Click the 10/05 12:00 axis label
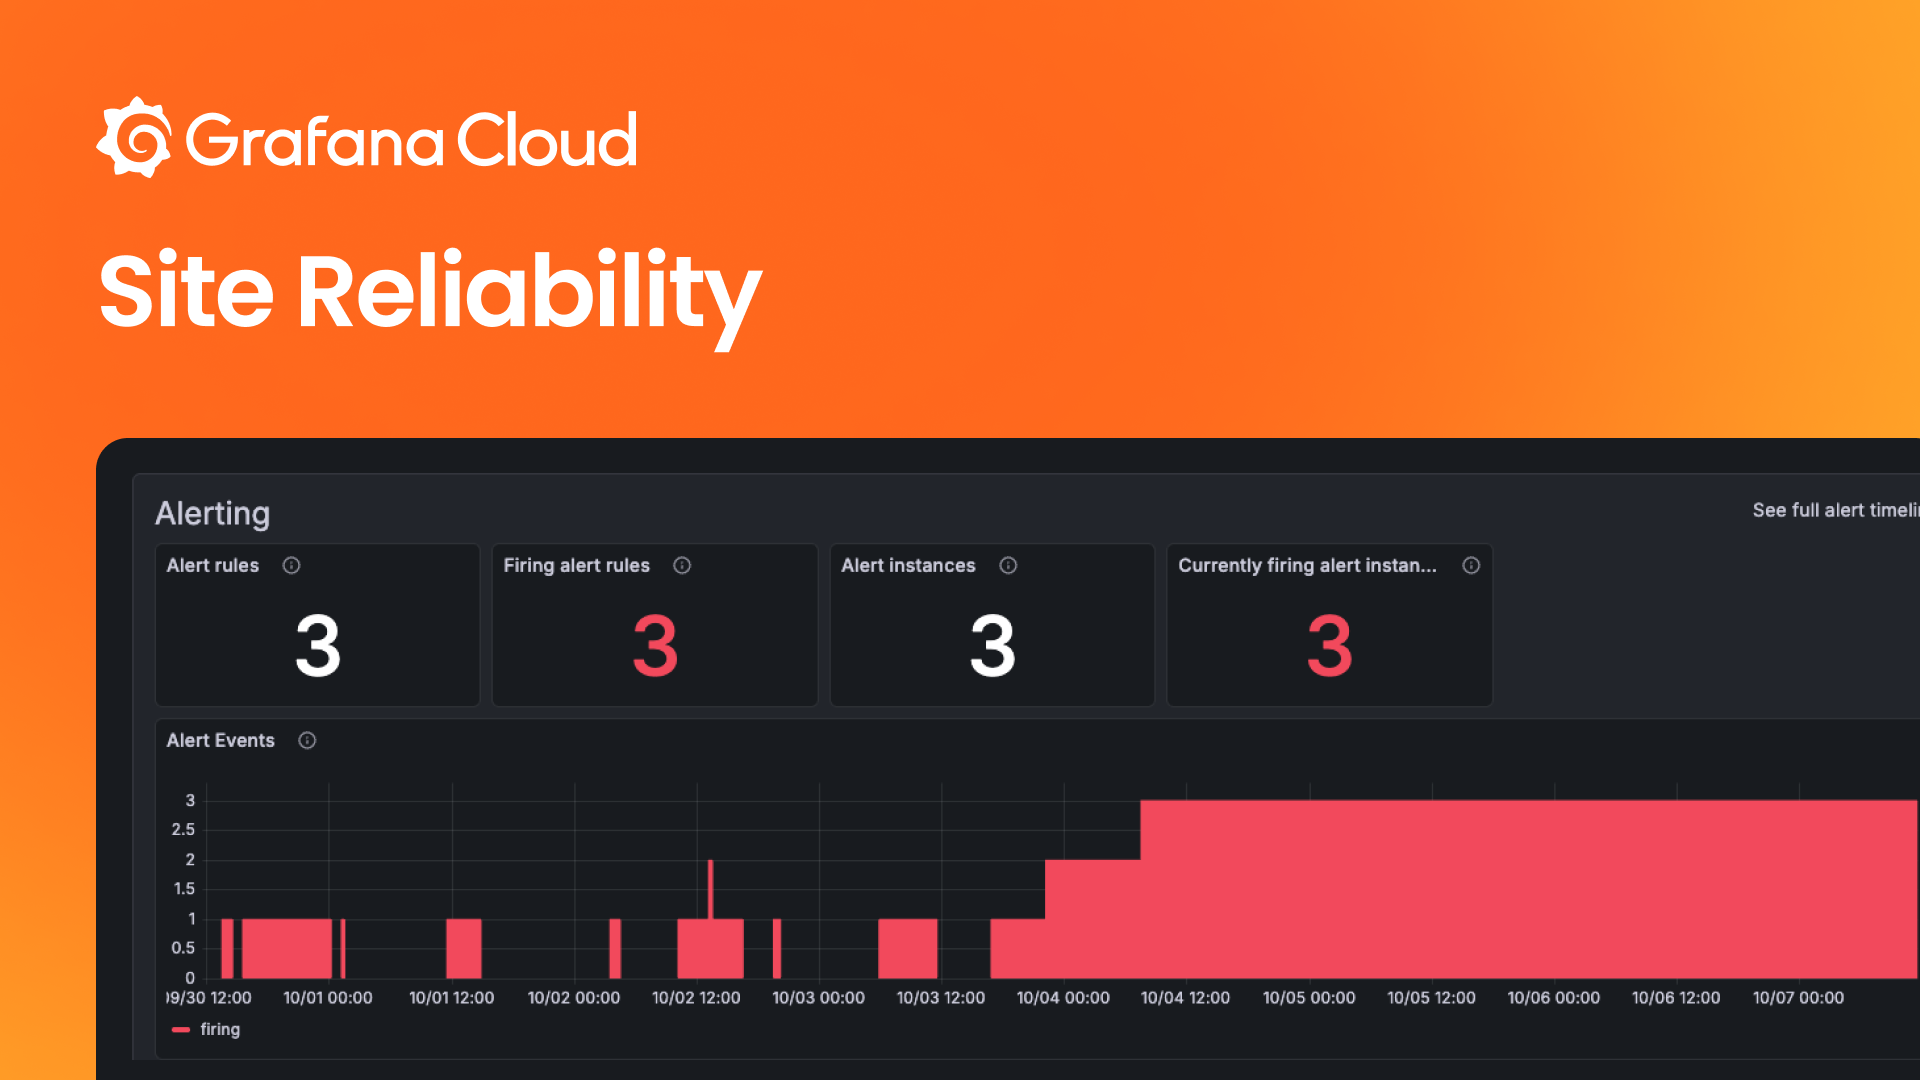 pos(1431,998)
